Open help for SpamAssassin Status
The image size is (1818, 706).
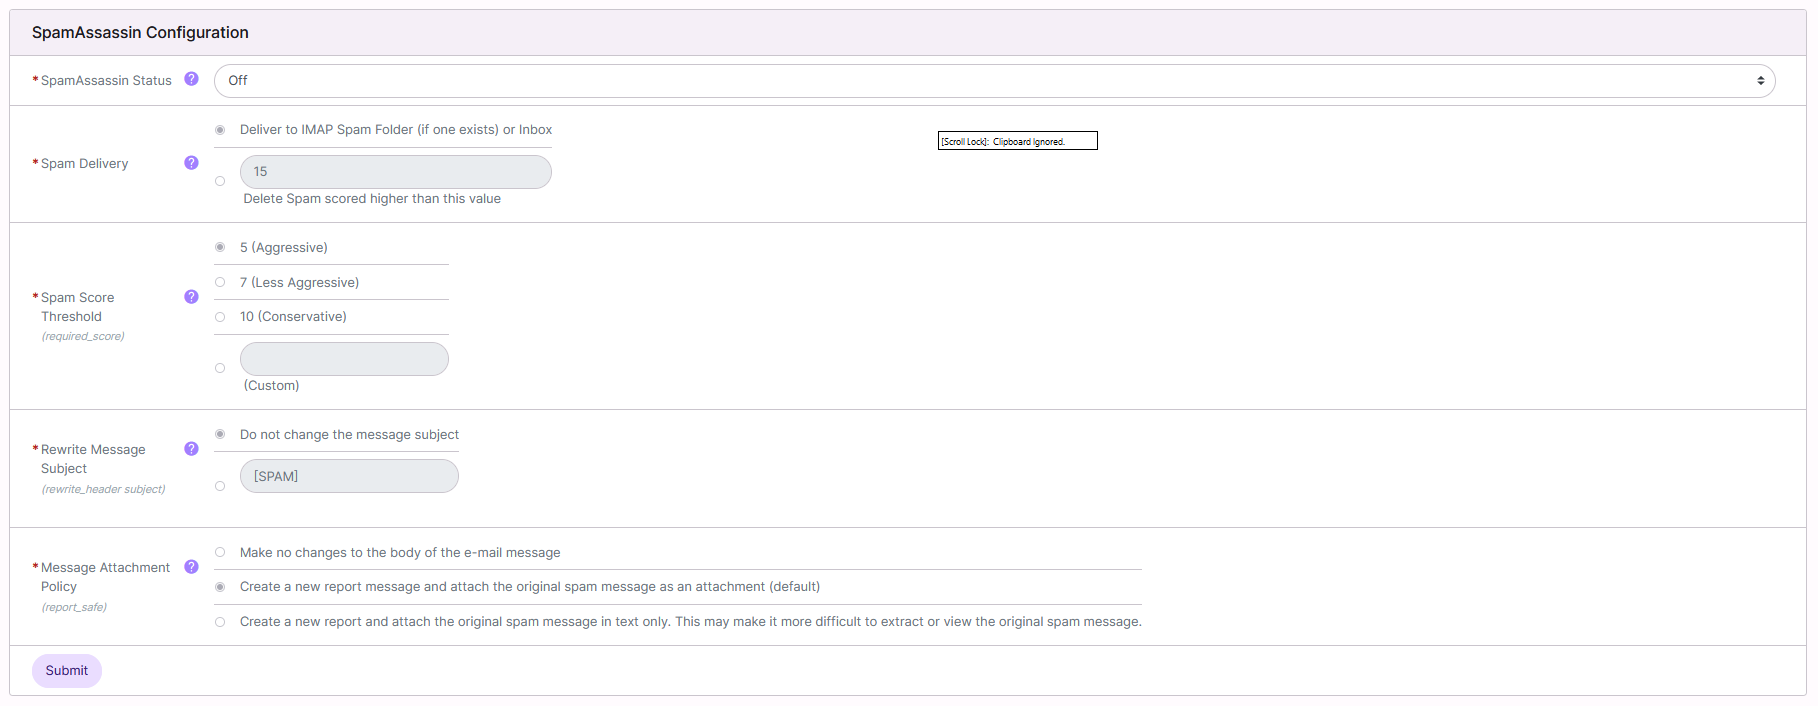pyautogui.click(x=191, y=79)
